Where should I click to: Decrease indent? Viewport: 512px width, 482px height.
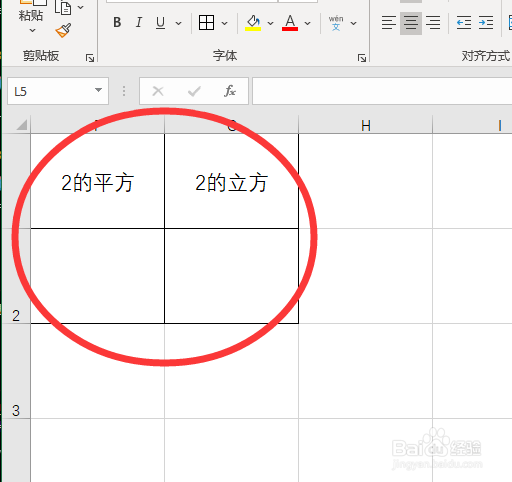(x=464, y=23)
